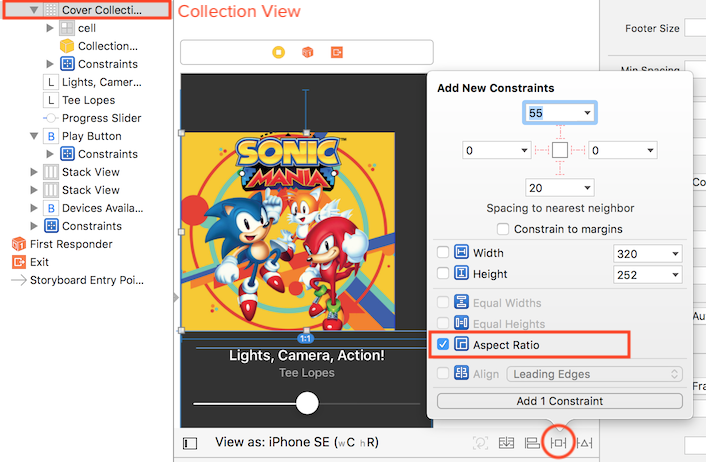Screen dimensions: 706x462
Task: Click the Footer Size input field
Action: point(695,28)
